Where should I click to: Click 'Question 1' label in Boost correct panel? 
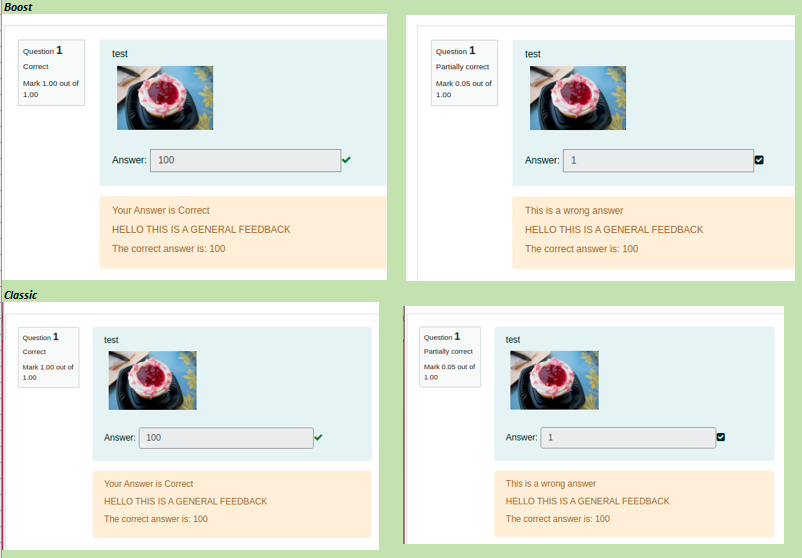42,51
